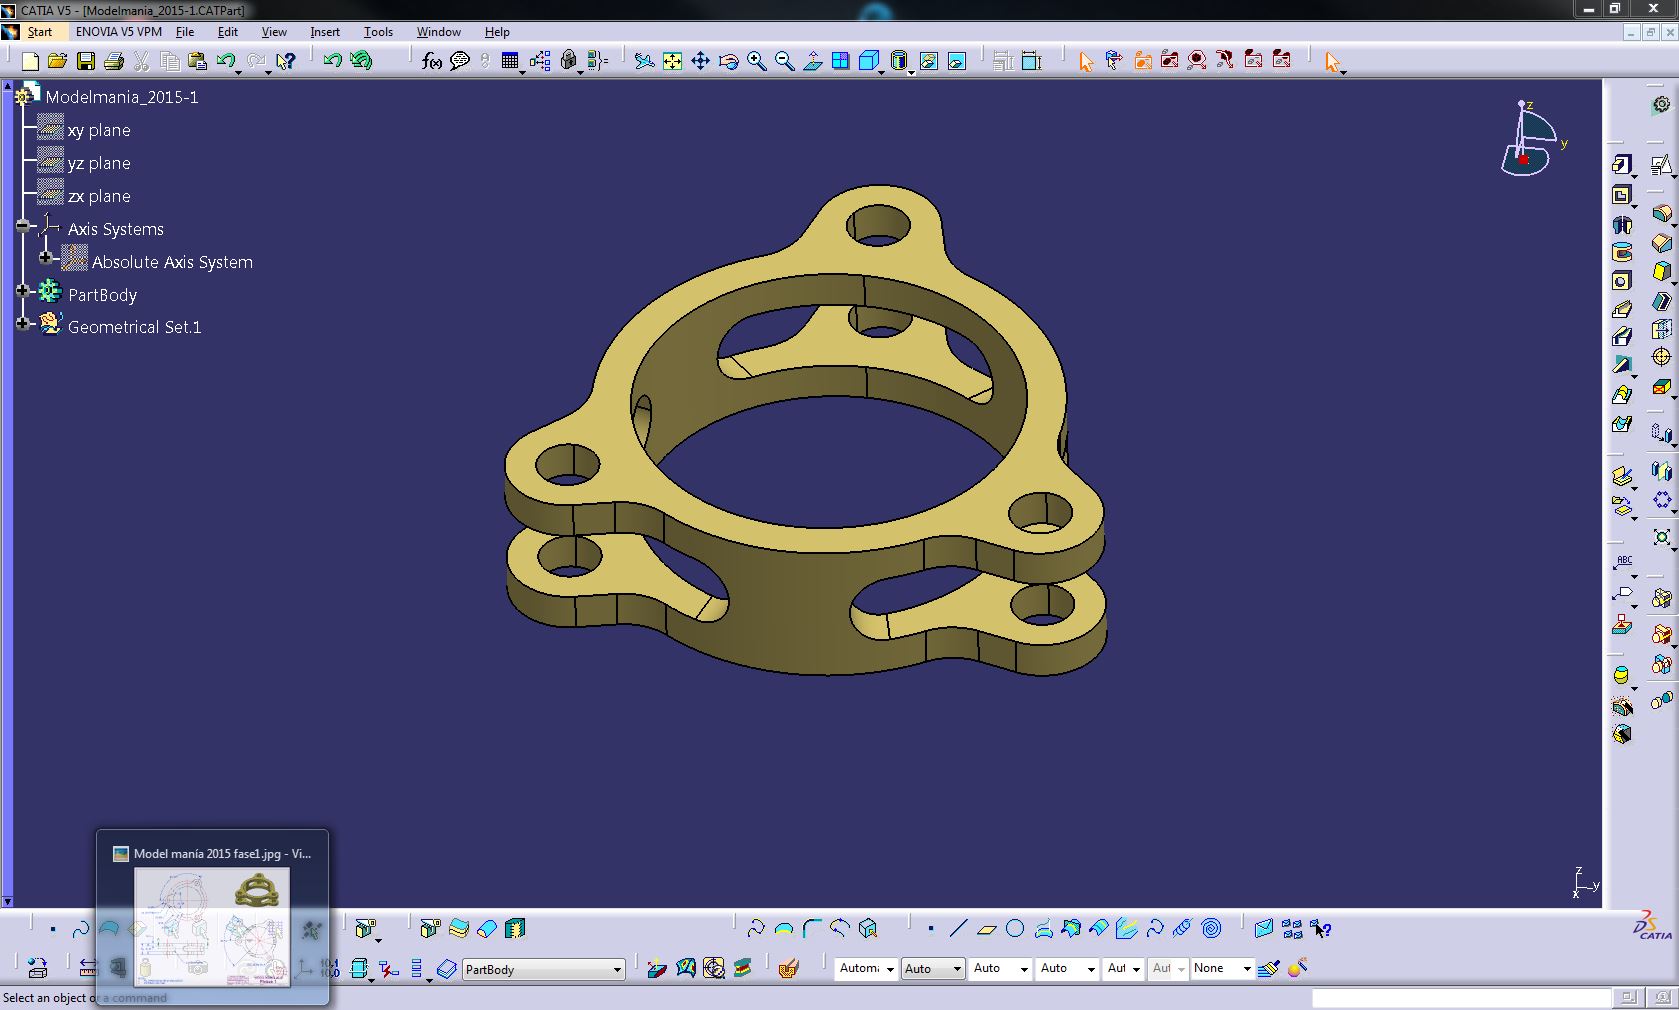Screen dimensions: 1679x1010
Task: Expand Absolute Axis System node
Action: point(46,258)
